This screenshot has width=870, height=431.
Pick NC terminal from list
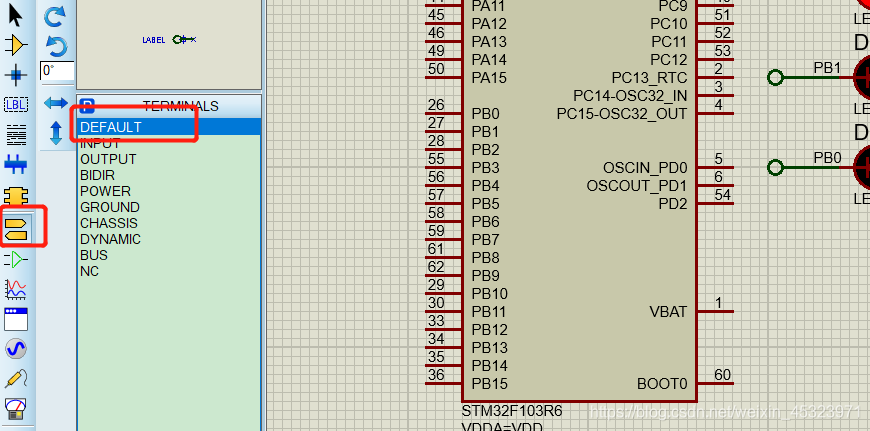click(x=89, y=272)
